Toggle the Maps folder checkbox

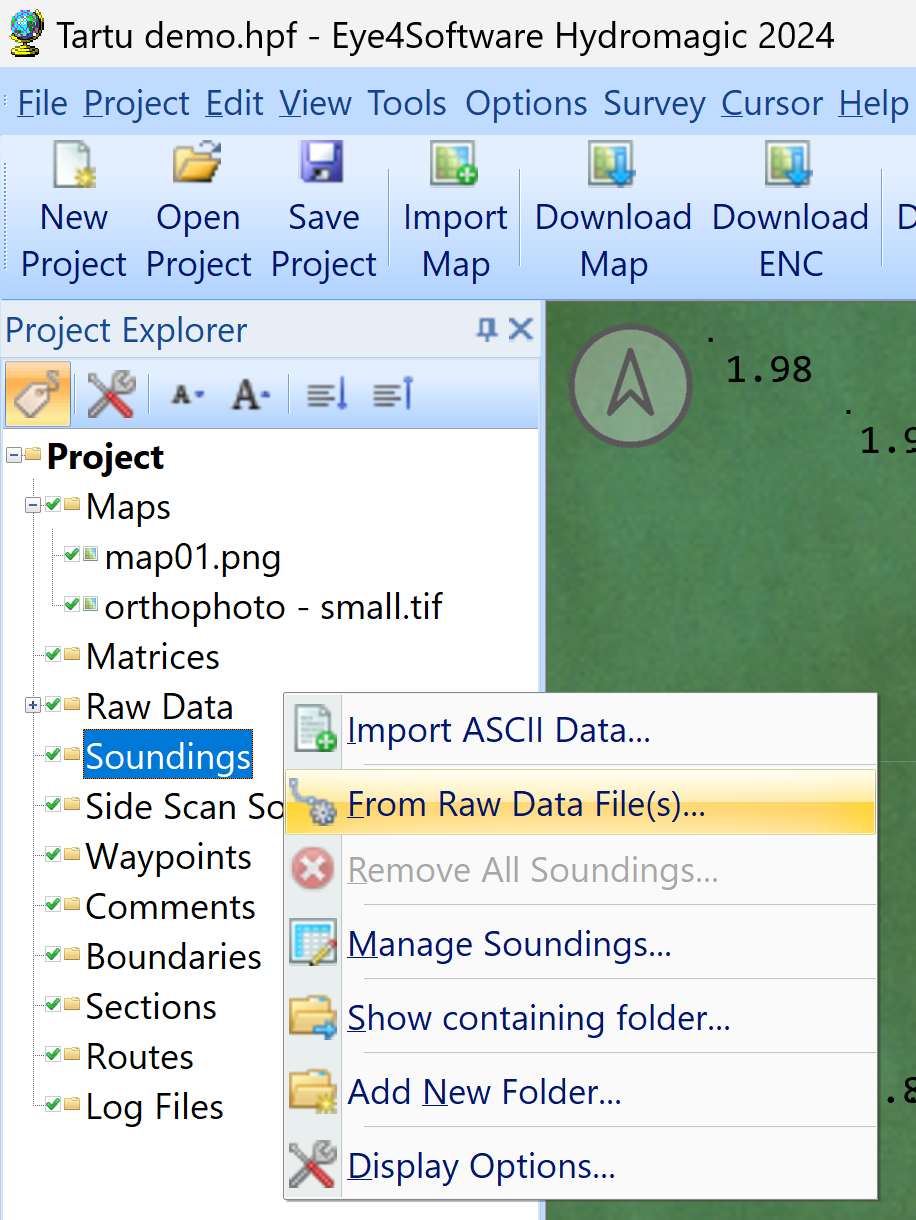click(53, 505)
